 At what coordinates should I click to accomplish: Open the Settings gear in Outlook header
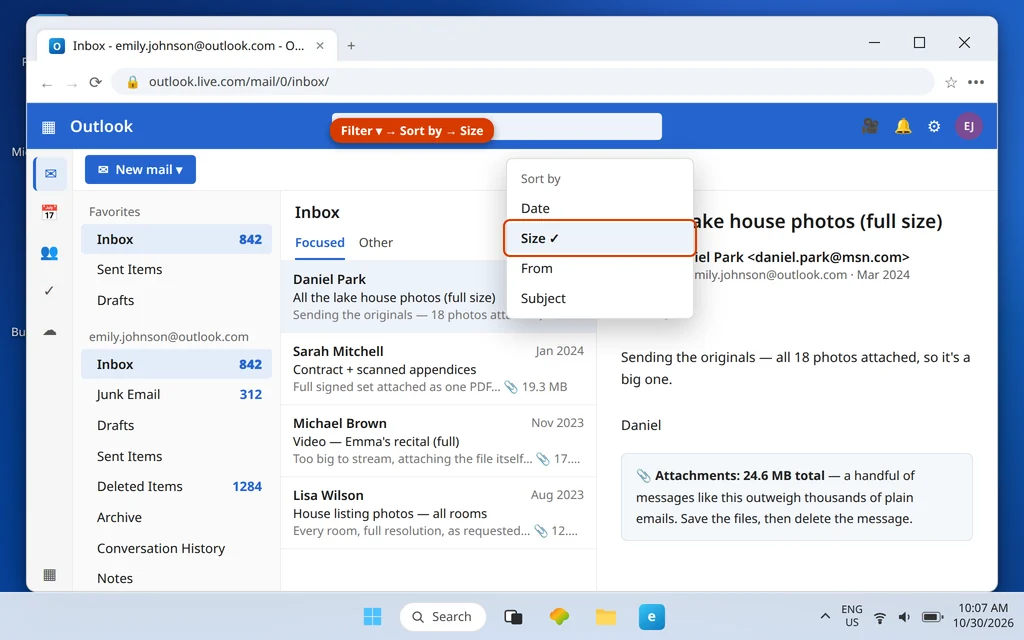click(934, 126)
